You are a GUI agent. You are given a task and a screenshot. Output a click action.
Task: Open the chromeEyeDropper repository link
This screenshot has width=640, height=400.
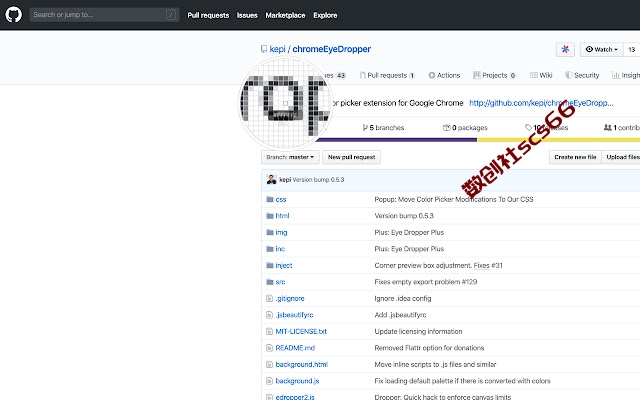331,49
